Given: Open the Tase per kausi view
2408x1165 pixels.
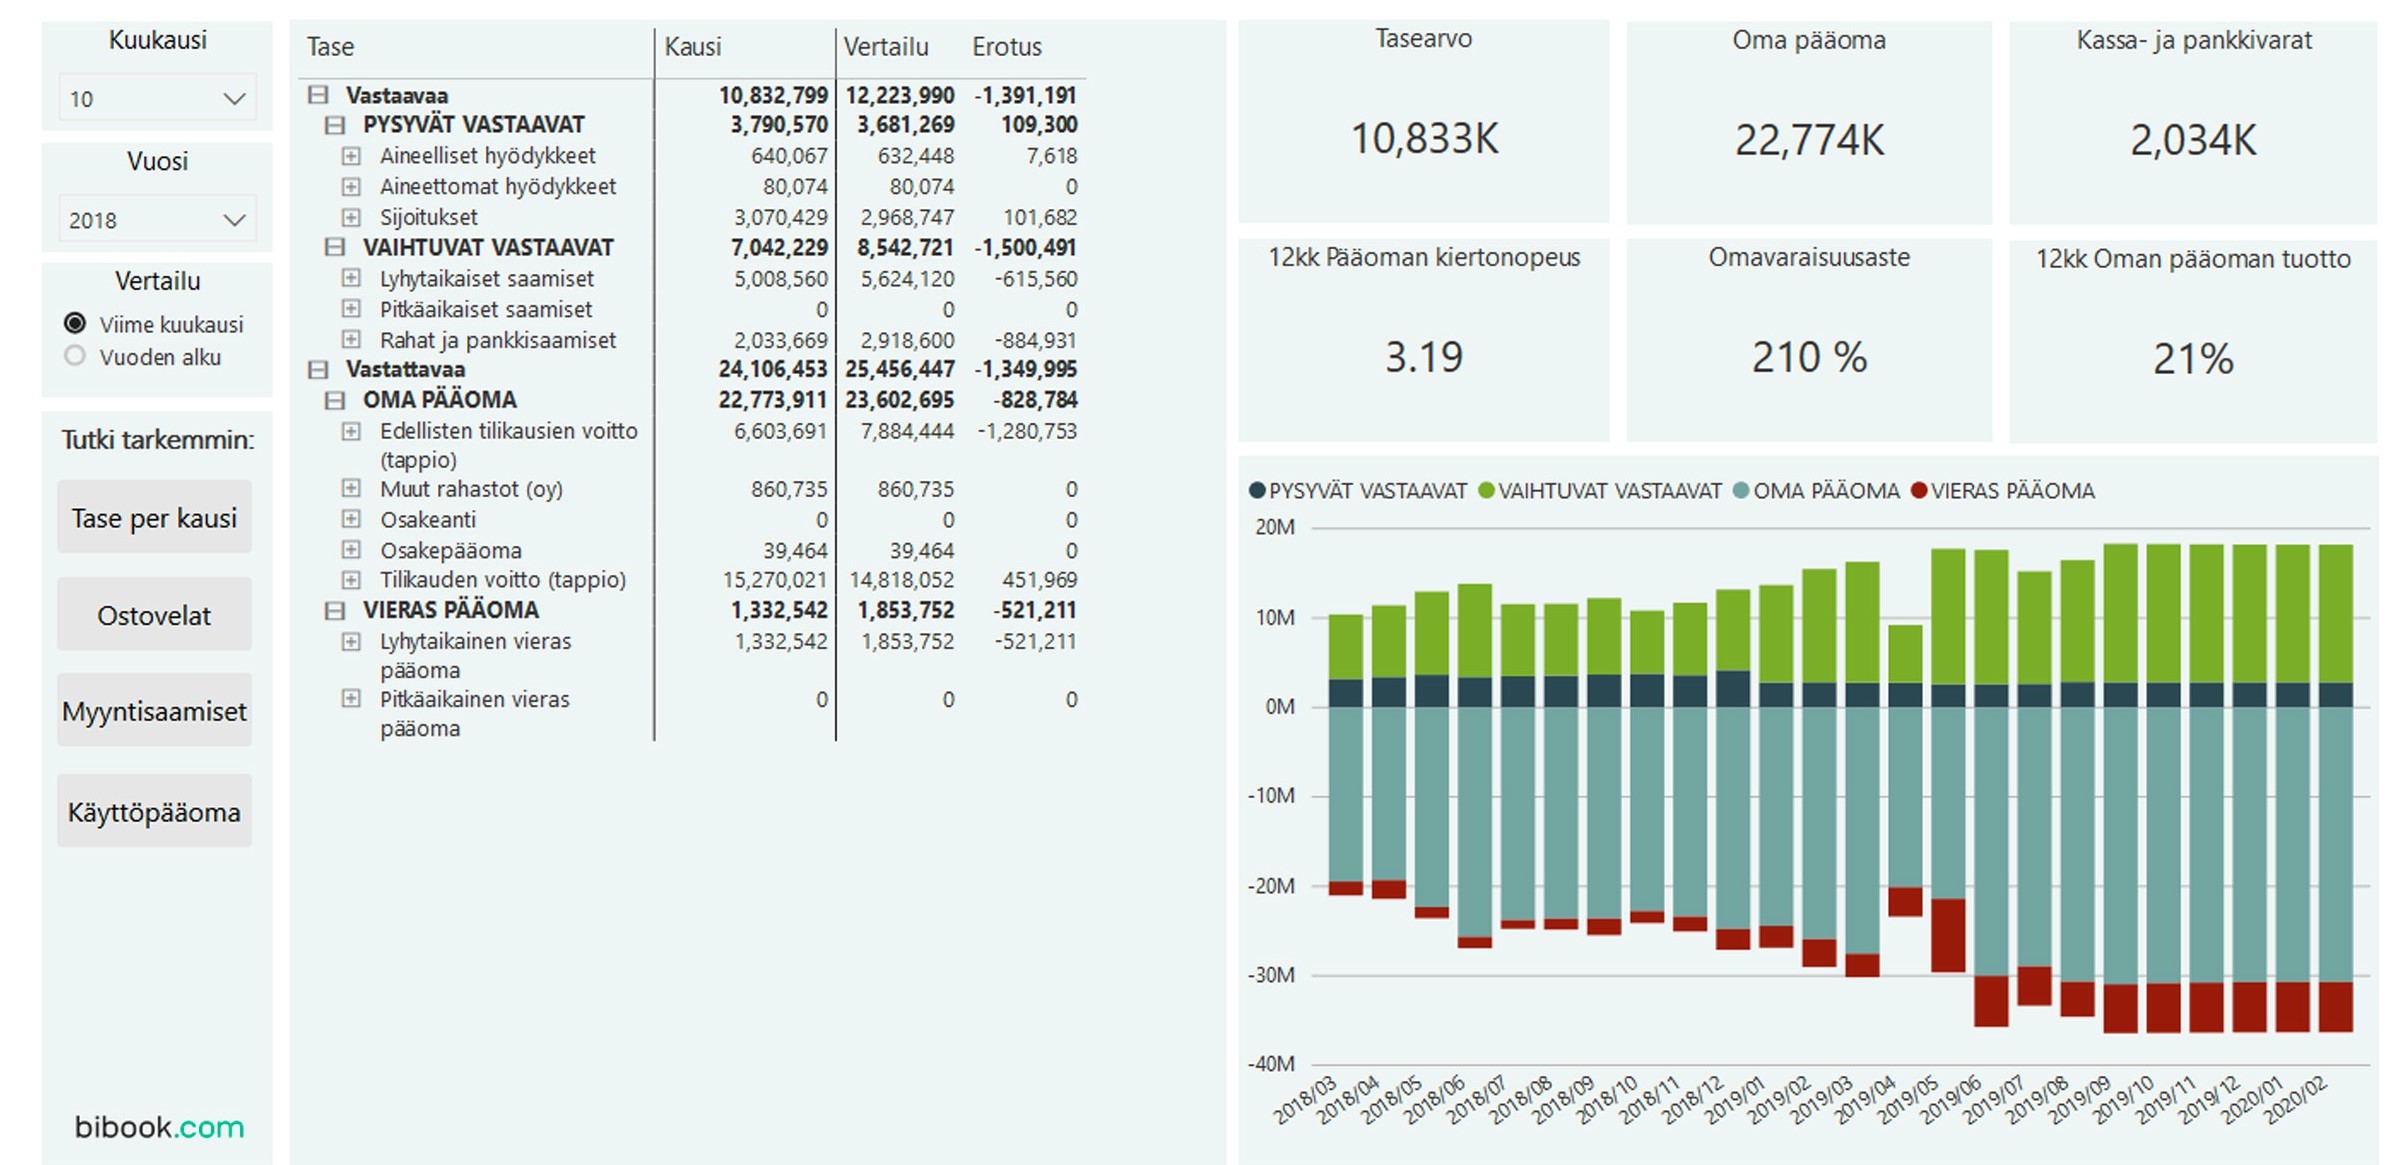Looking at the screenshot, I should (x=154, y=517).
